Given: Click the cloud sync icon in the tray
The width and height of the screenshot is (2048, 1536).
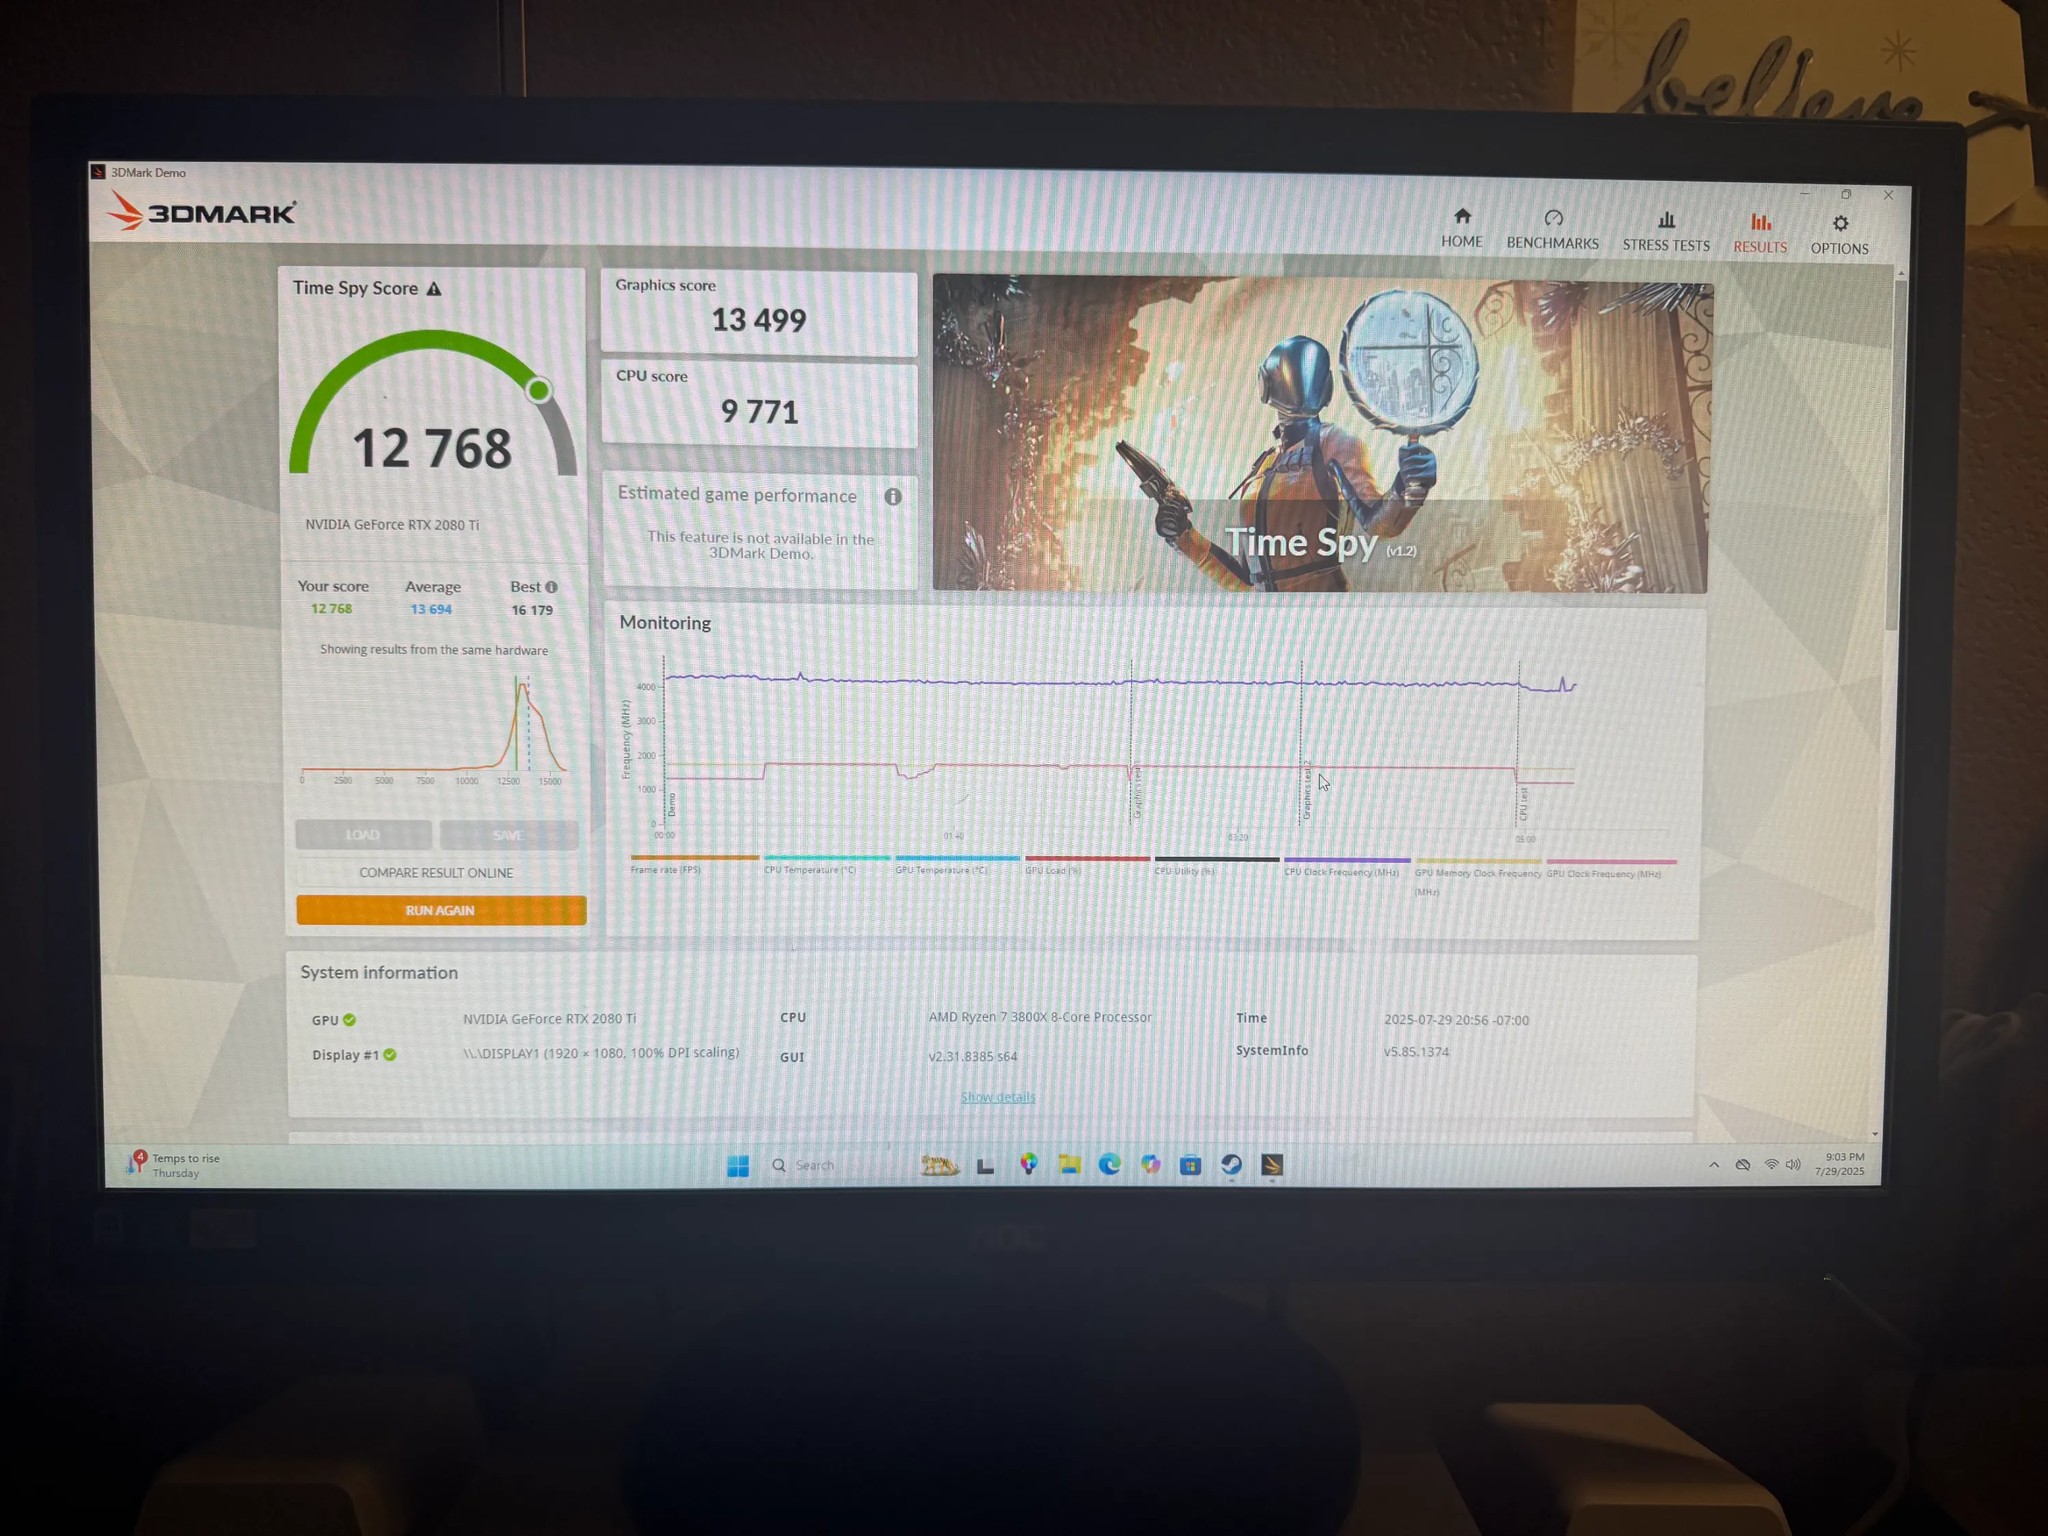Looking at the screenshot, I should [1743, 1165].
